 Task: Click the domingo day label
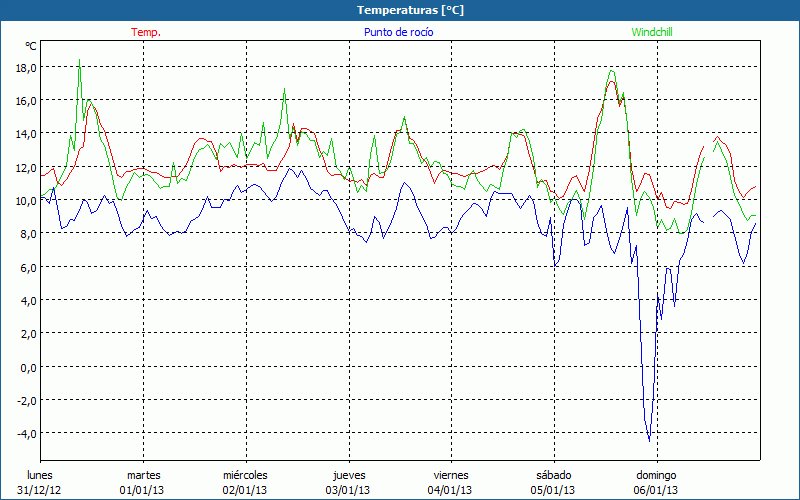point(656,475)
